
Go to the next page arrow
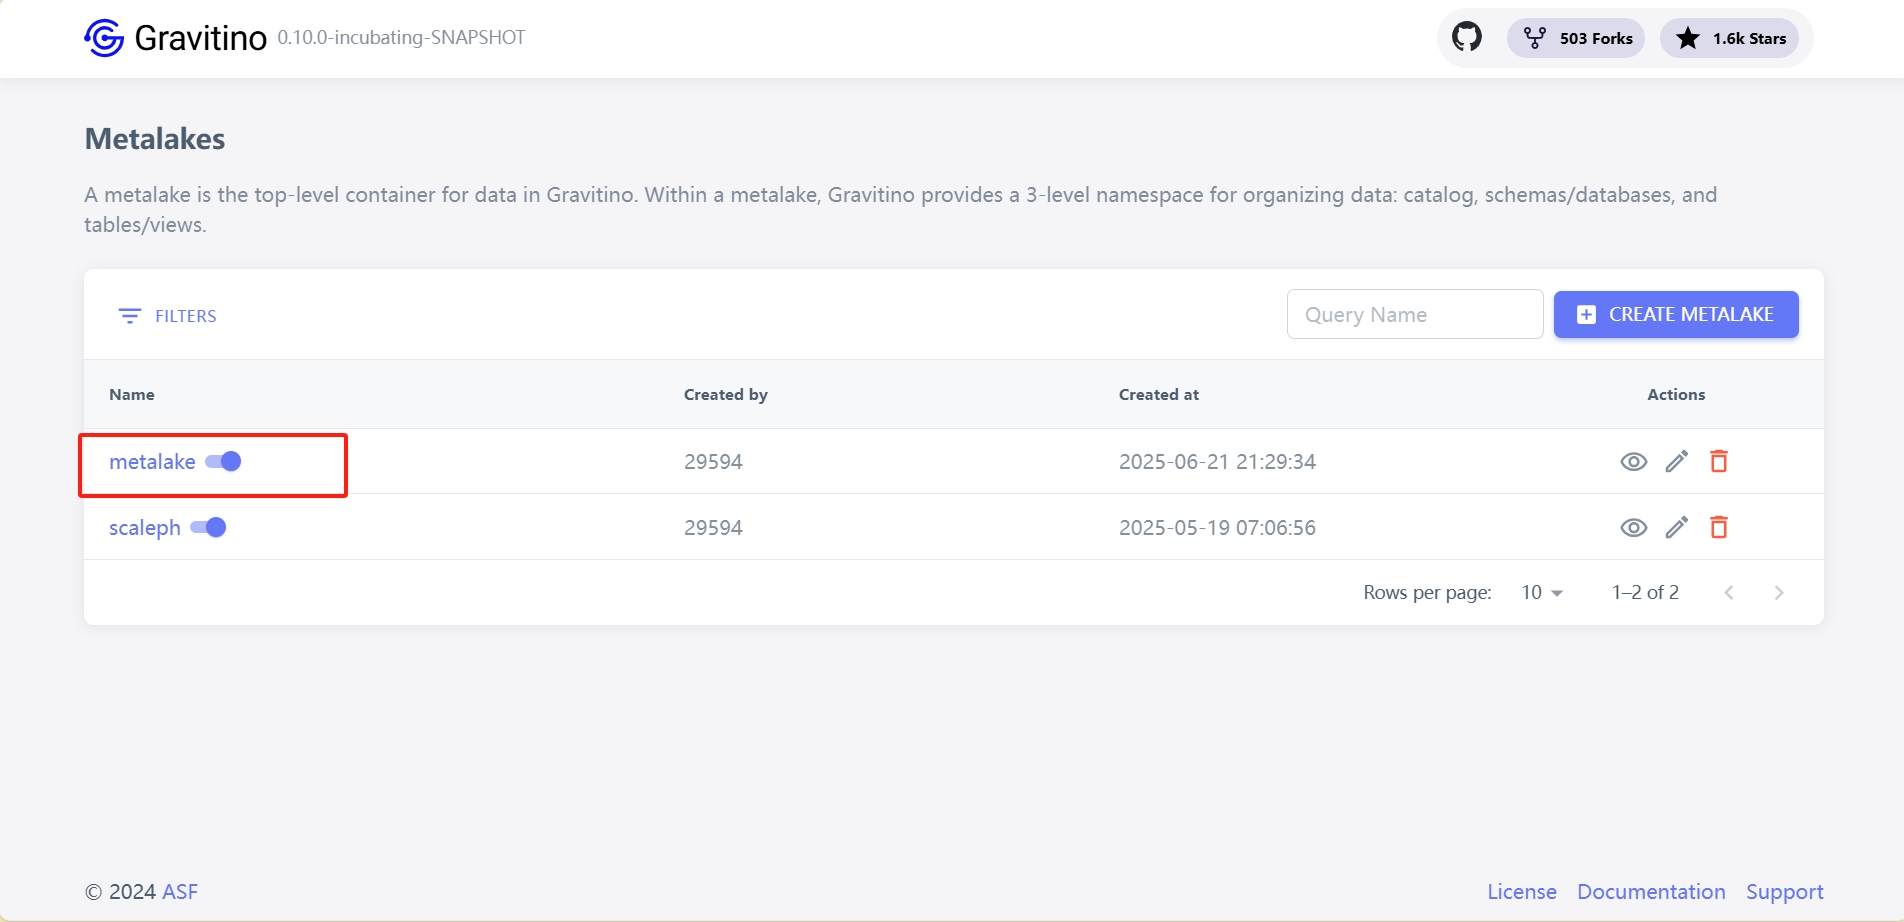[1779, 593]
